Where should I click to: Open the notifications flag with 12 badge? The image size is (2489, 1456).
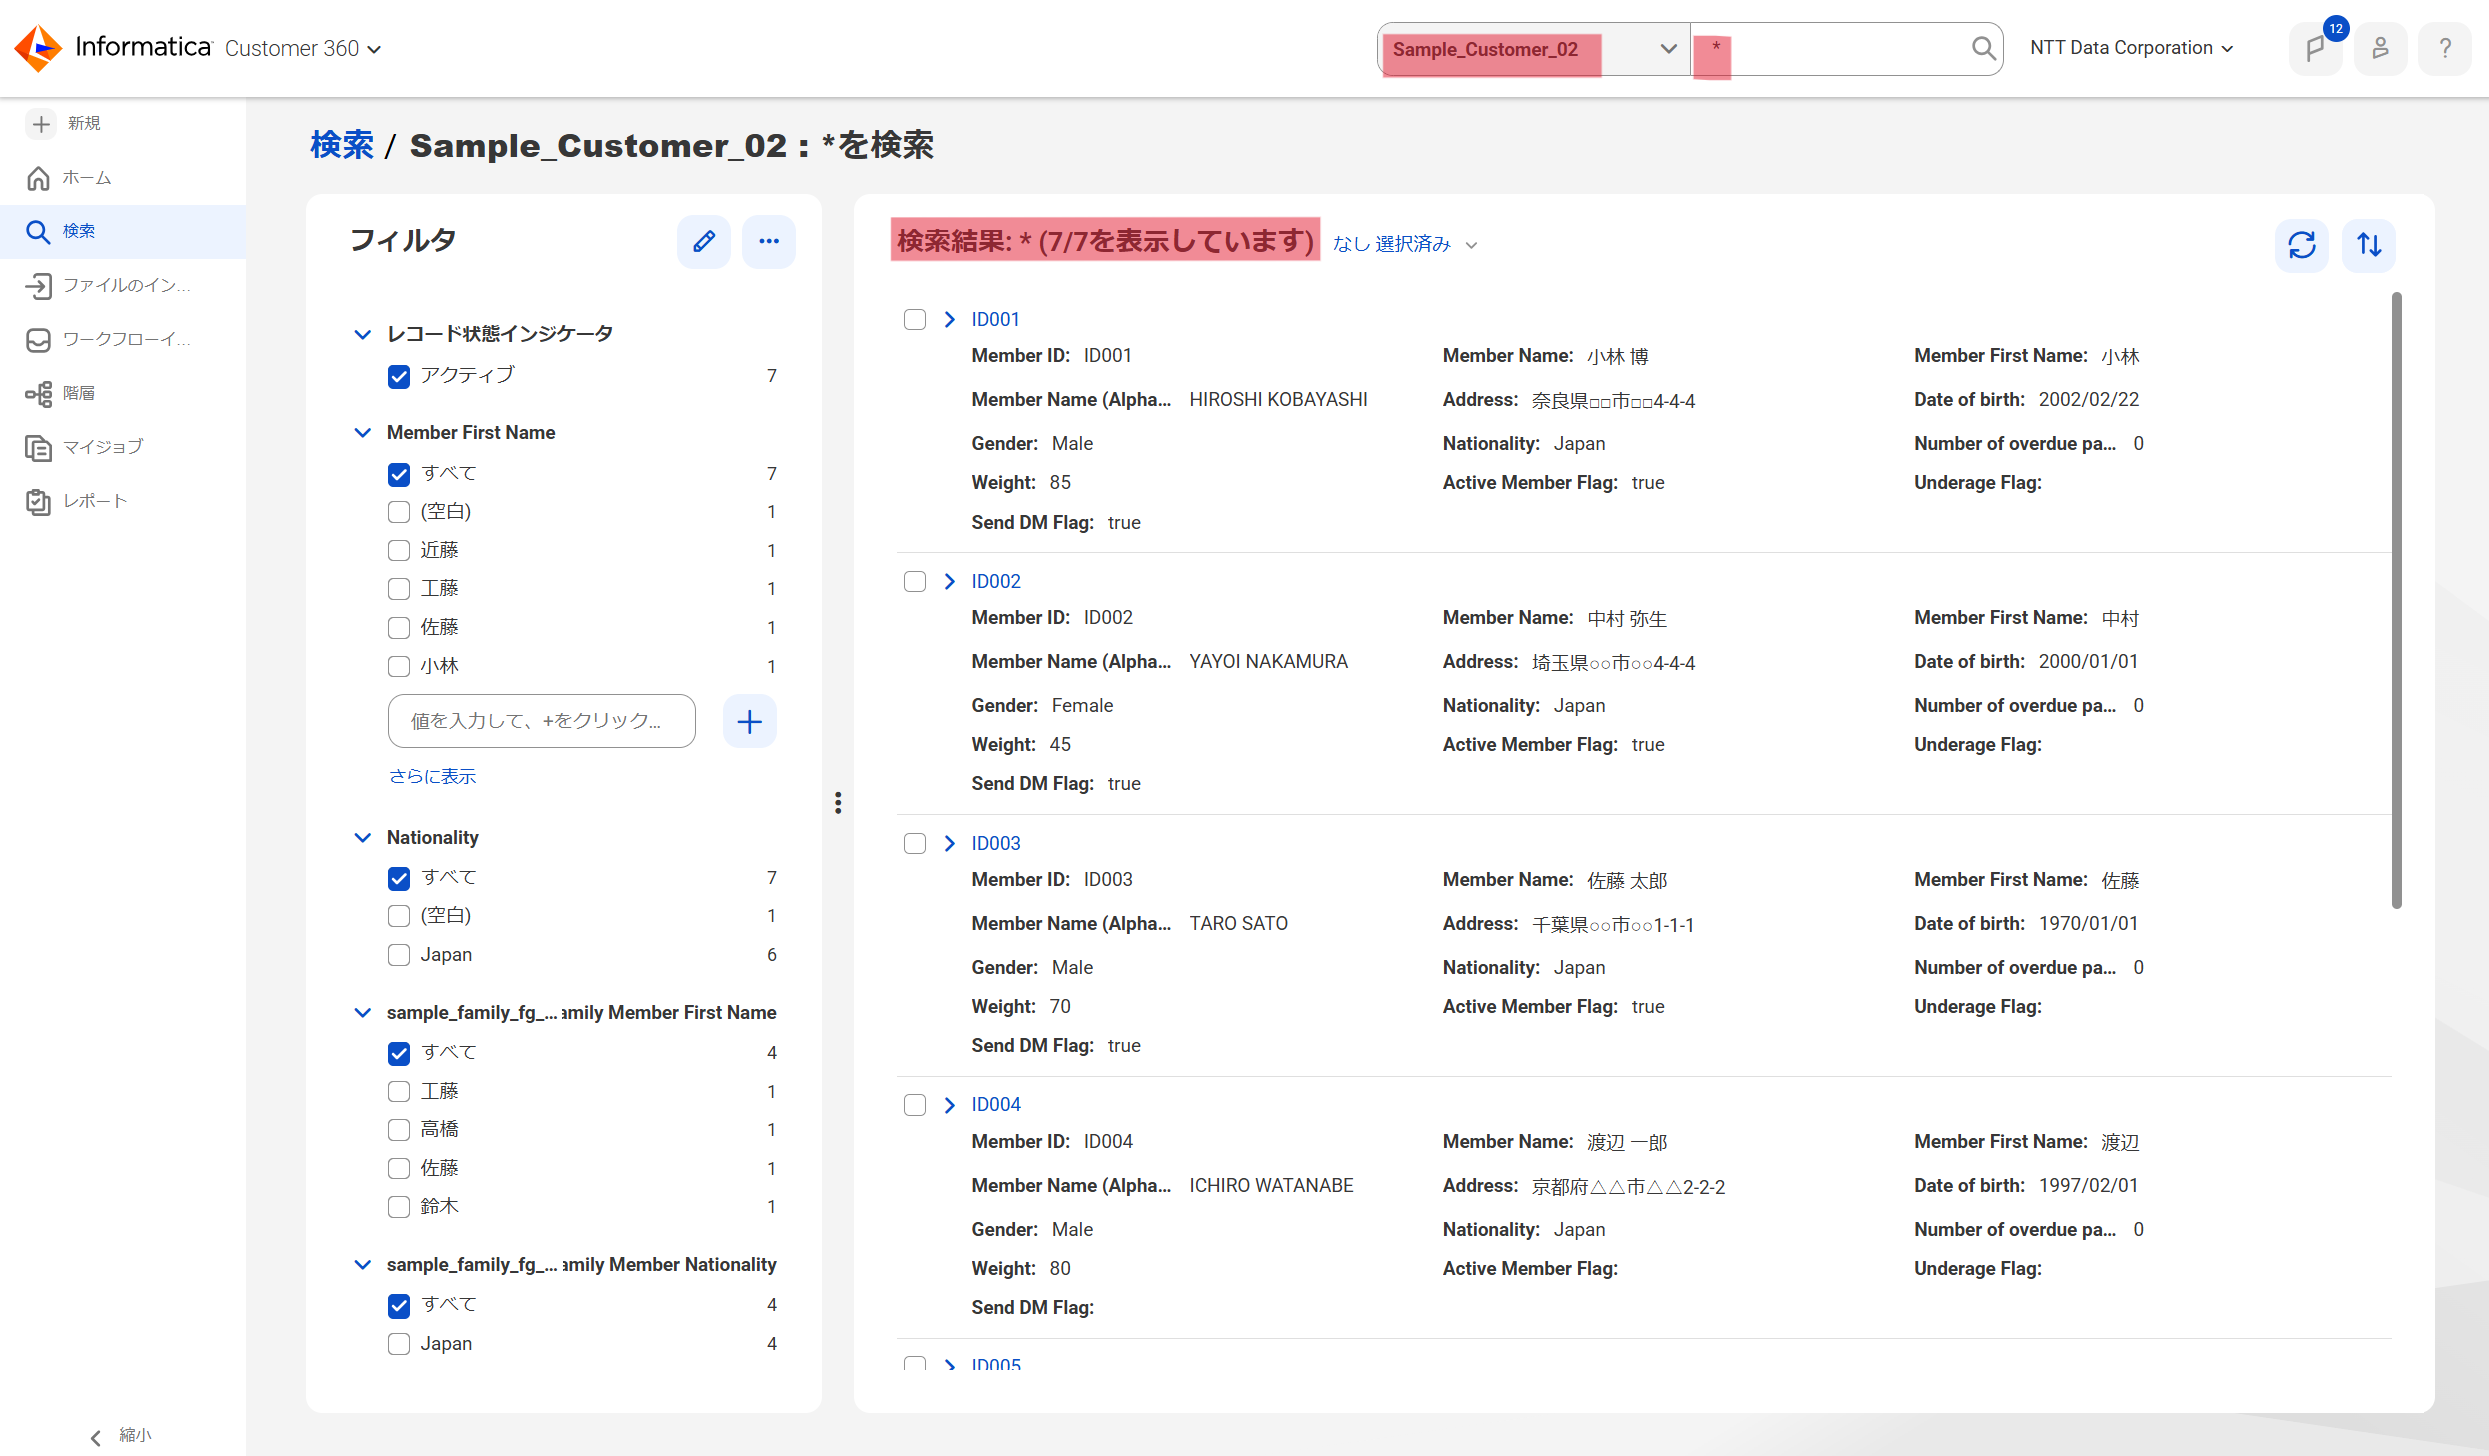click(x=2317, y=47)
